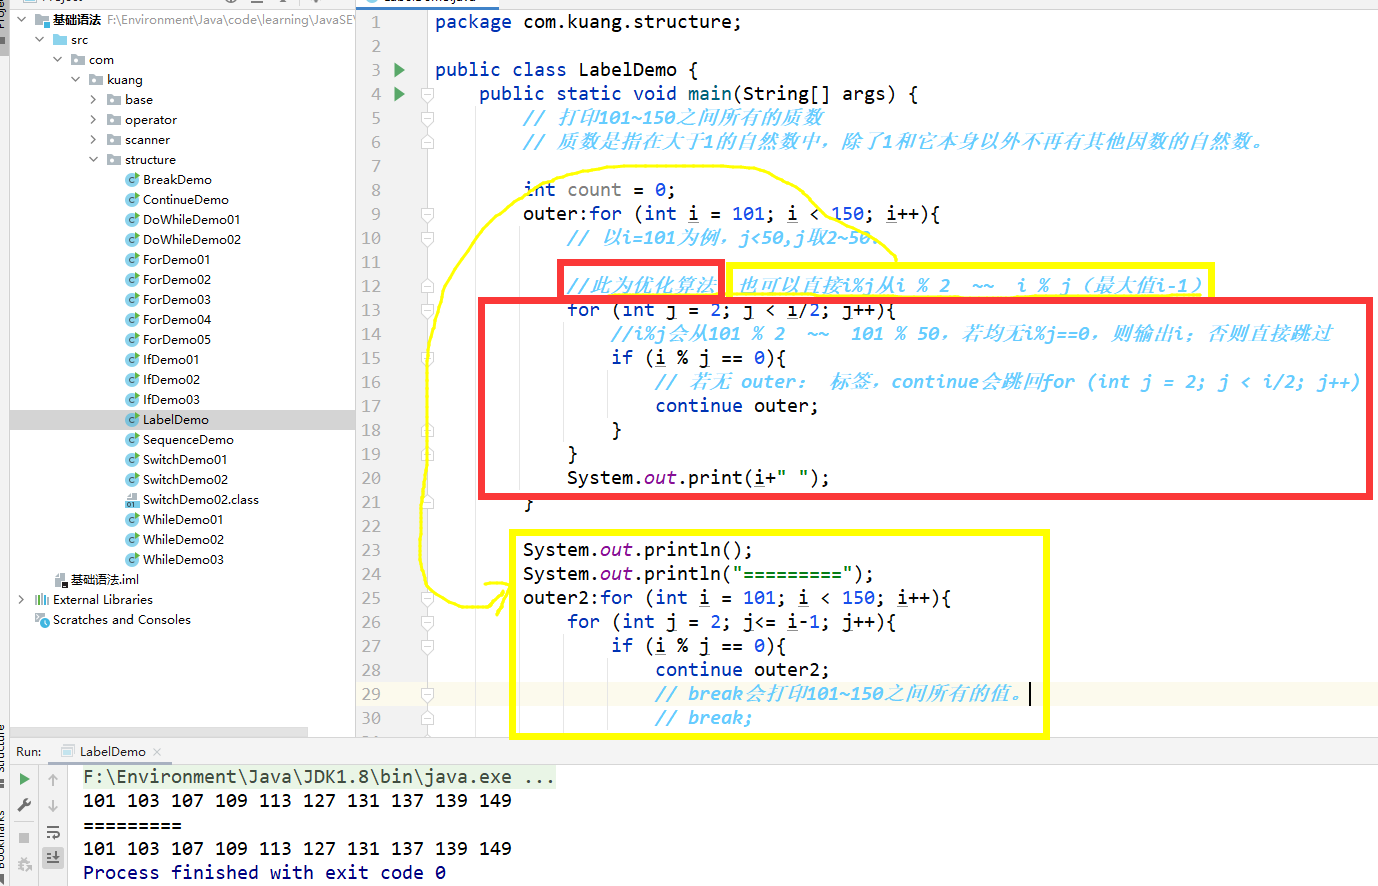Run the main method from line 4 gutter
The width and height of the screenshot is (1378, 886).
coord(399,94)
